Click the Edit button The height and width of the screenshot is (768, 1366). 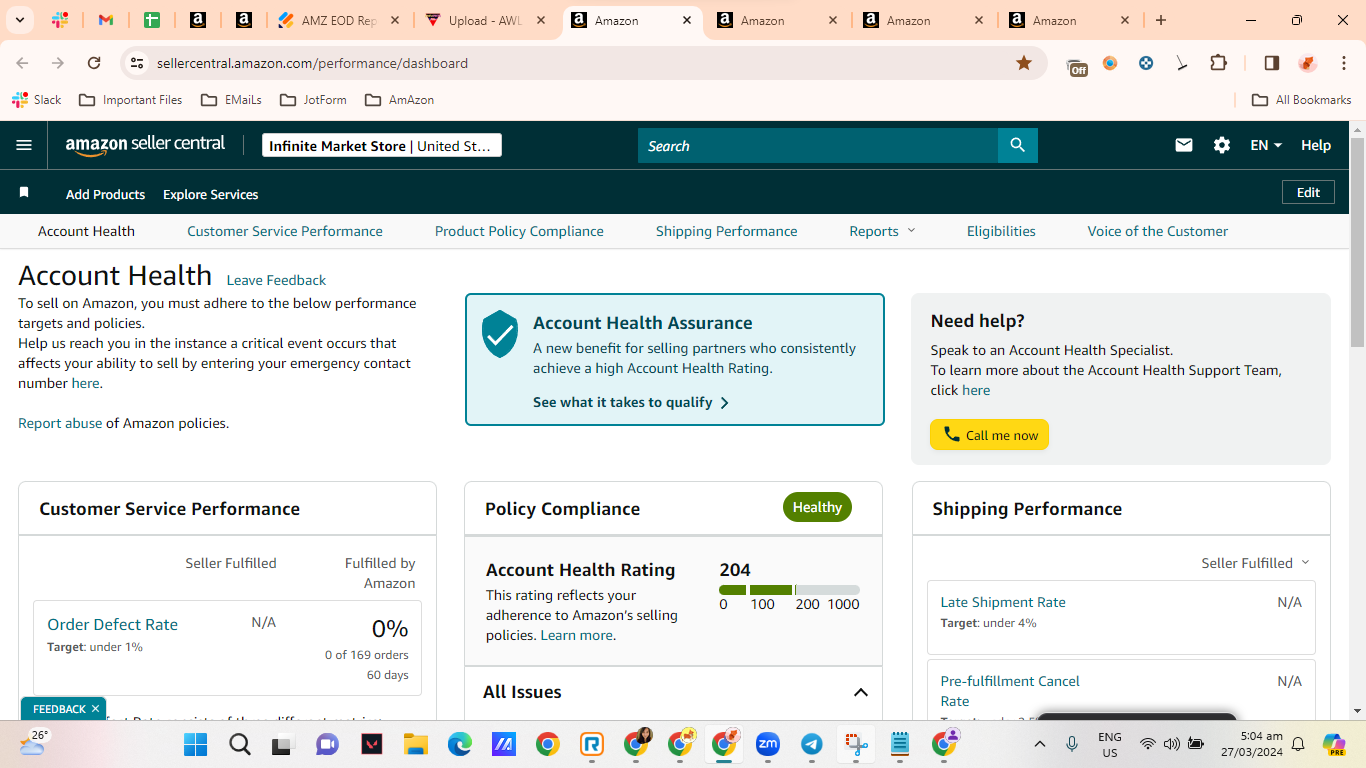1308,192
